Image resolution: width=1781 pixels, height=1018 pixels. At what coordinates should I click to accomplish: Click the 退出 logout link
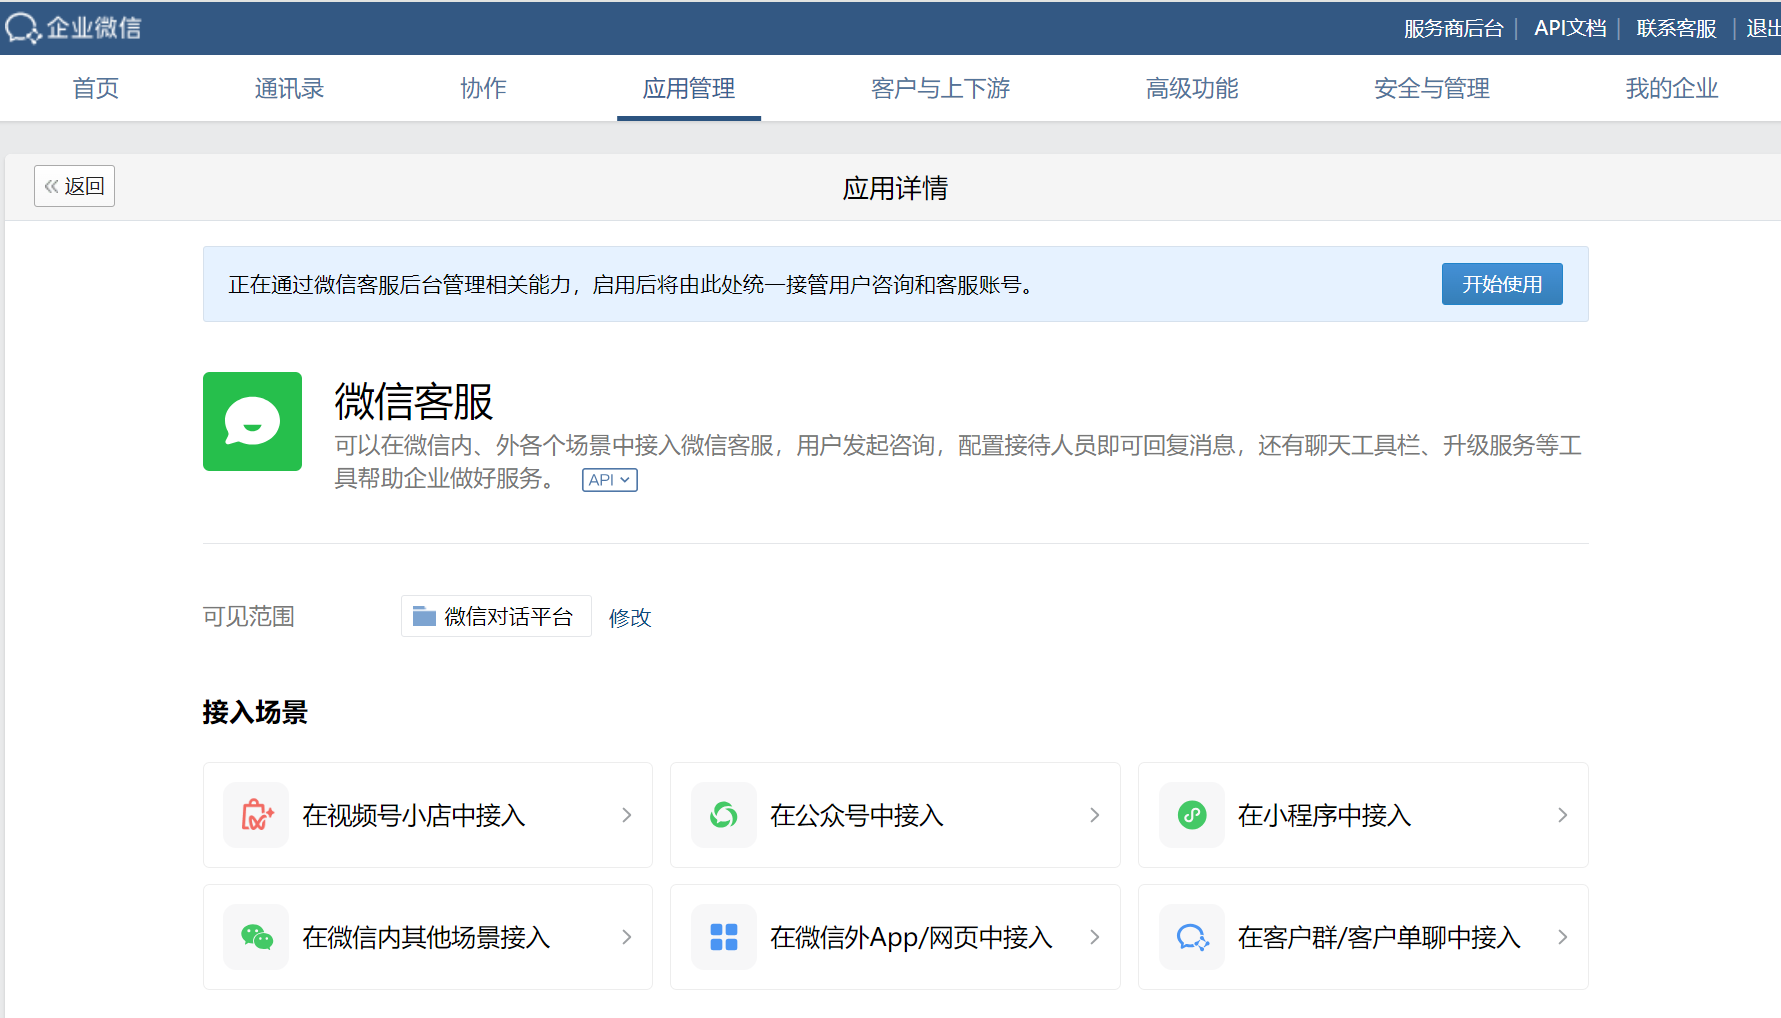tap(1763, 28)
